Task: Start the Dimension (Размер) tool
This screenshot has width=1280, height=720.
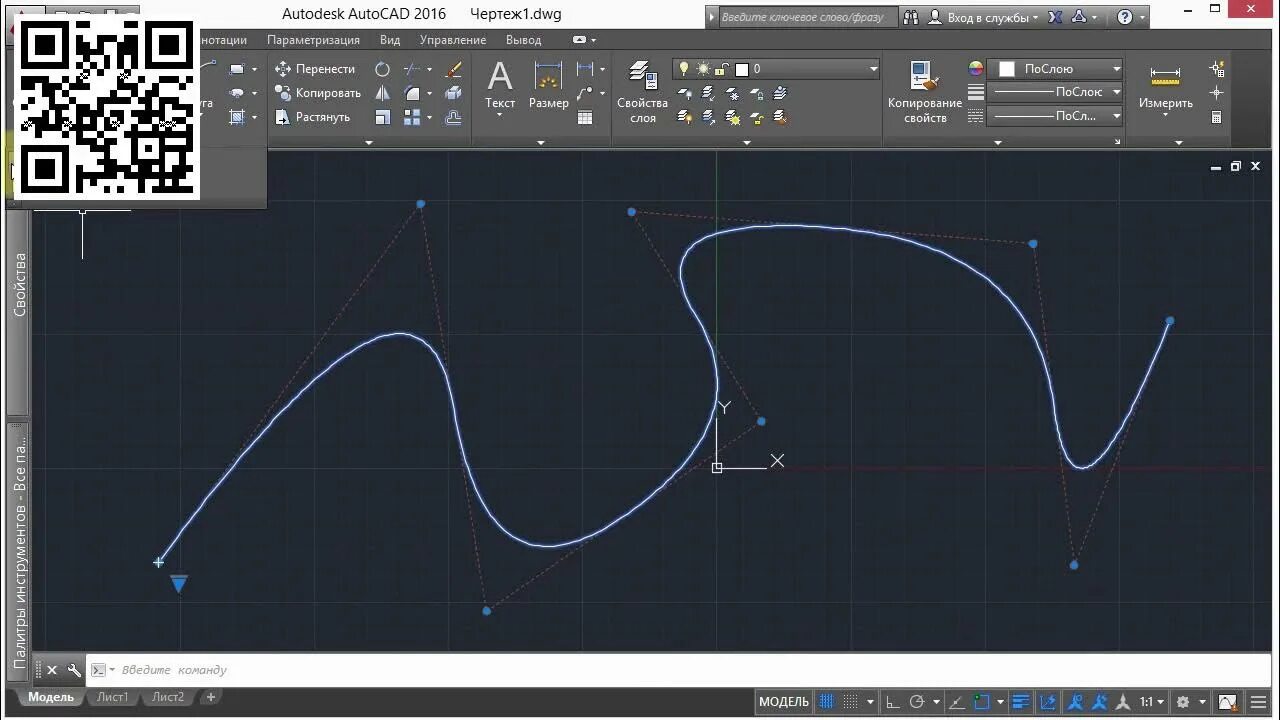Action: [x=548, y=84]
